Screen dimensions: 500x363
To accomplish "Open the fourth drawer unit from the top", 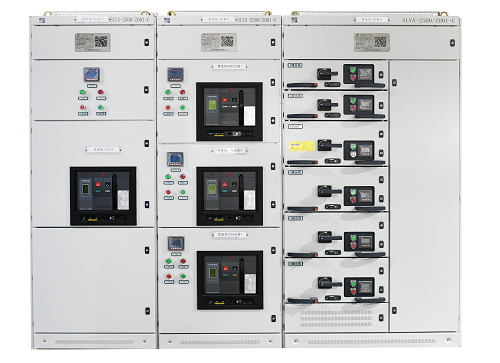I will coord(336,190).
